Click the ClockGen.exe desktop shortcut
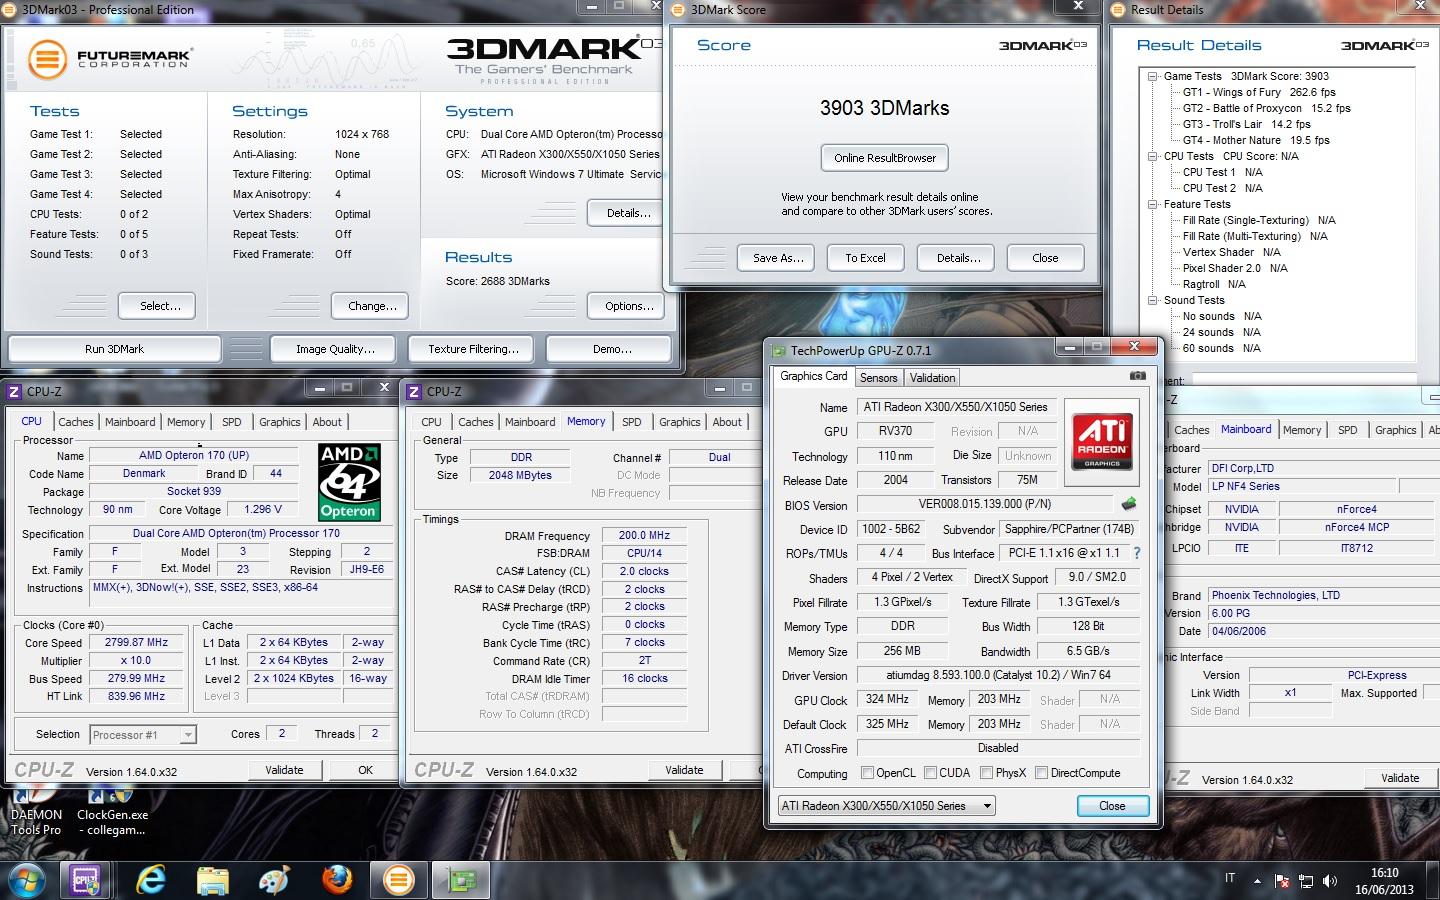The width and height of the screenshot is (1440, 900). coord(112,812)
